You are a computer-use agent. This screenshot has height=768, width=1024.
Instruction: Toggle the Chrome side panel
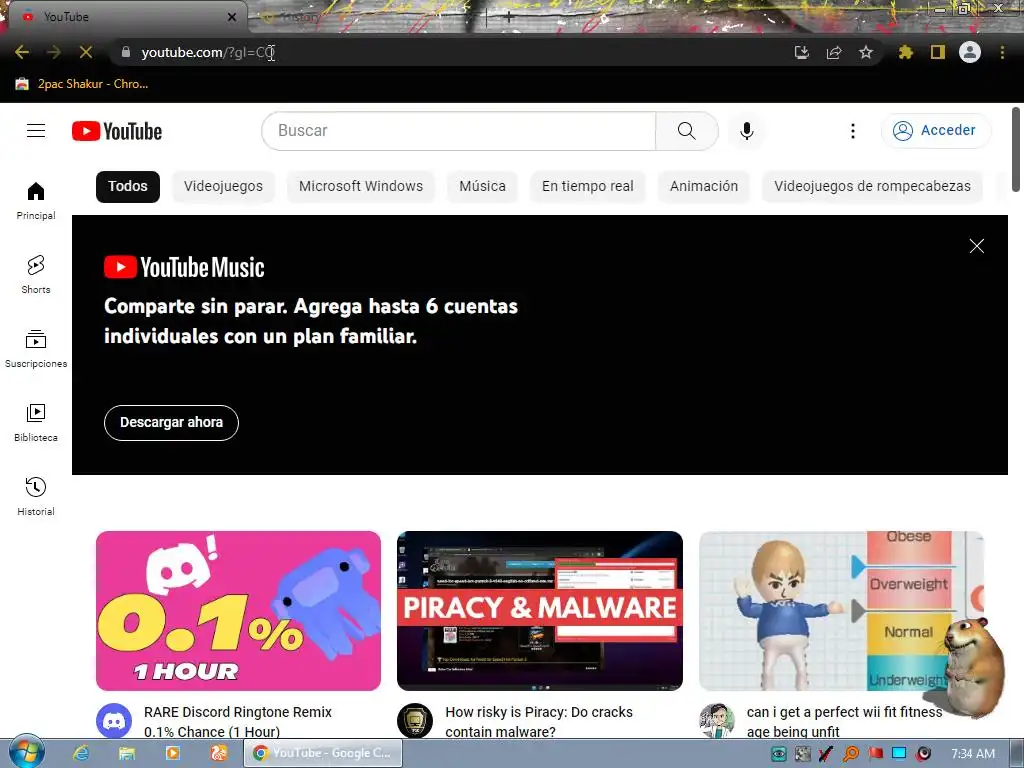coord(938,52)
